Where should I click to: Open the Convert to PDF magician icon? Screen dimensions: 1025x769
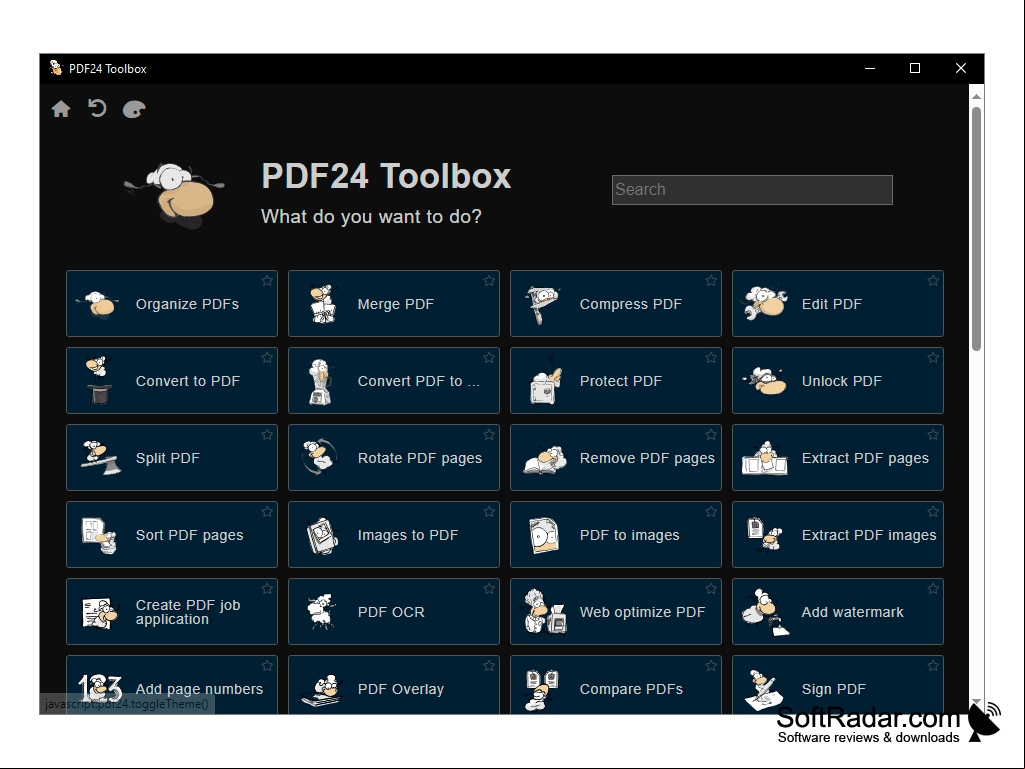[x=99, y=380]
